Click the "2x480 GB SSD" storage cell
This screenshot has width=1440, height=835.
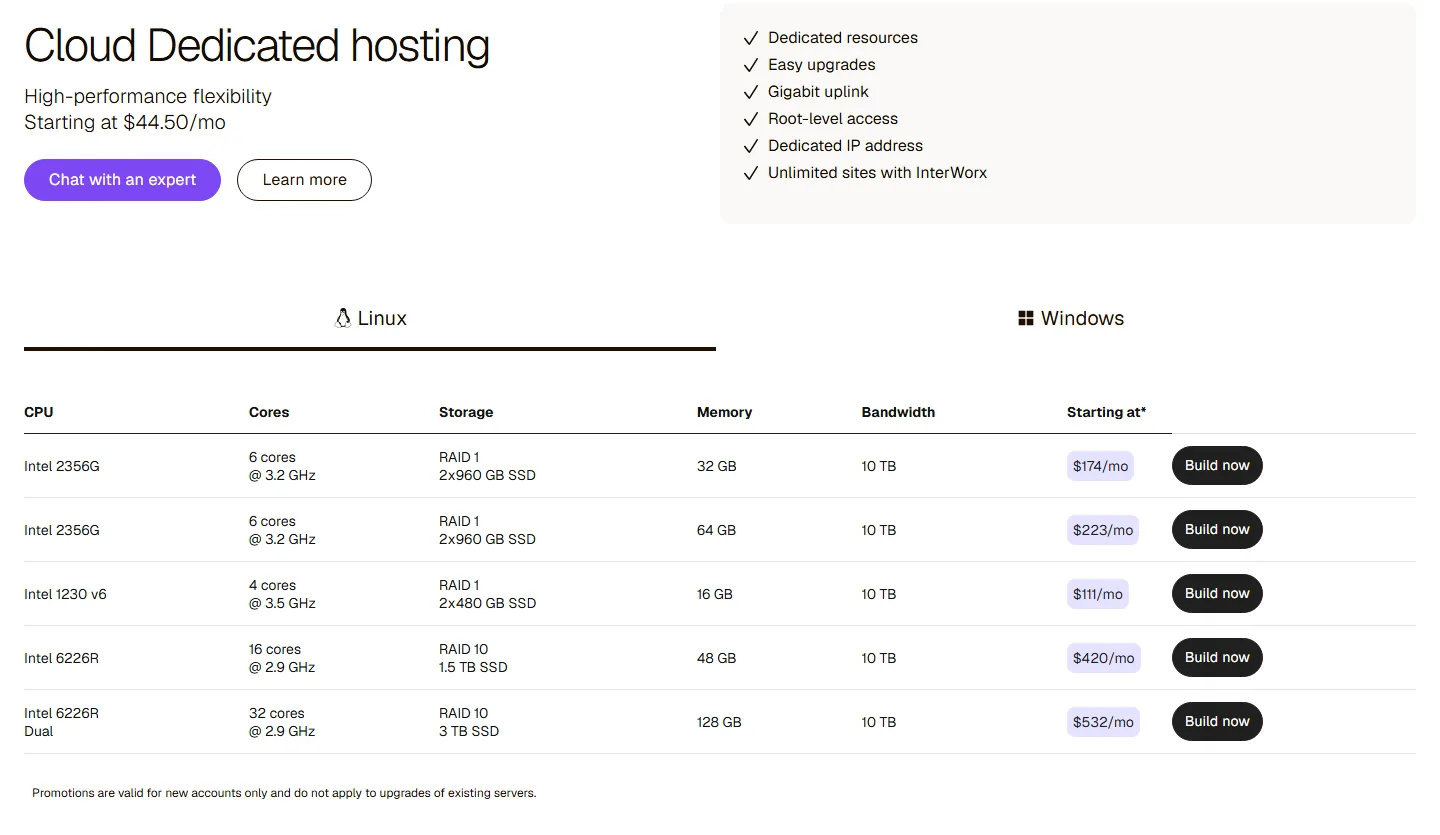(487, 603)
